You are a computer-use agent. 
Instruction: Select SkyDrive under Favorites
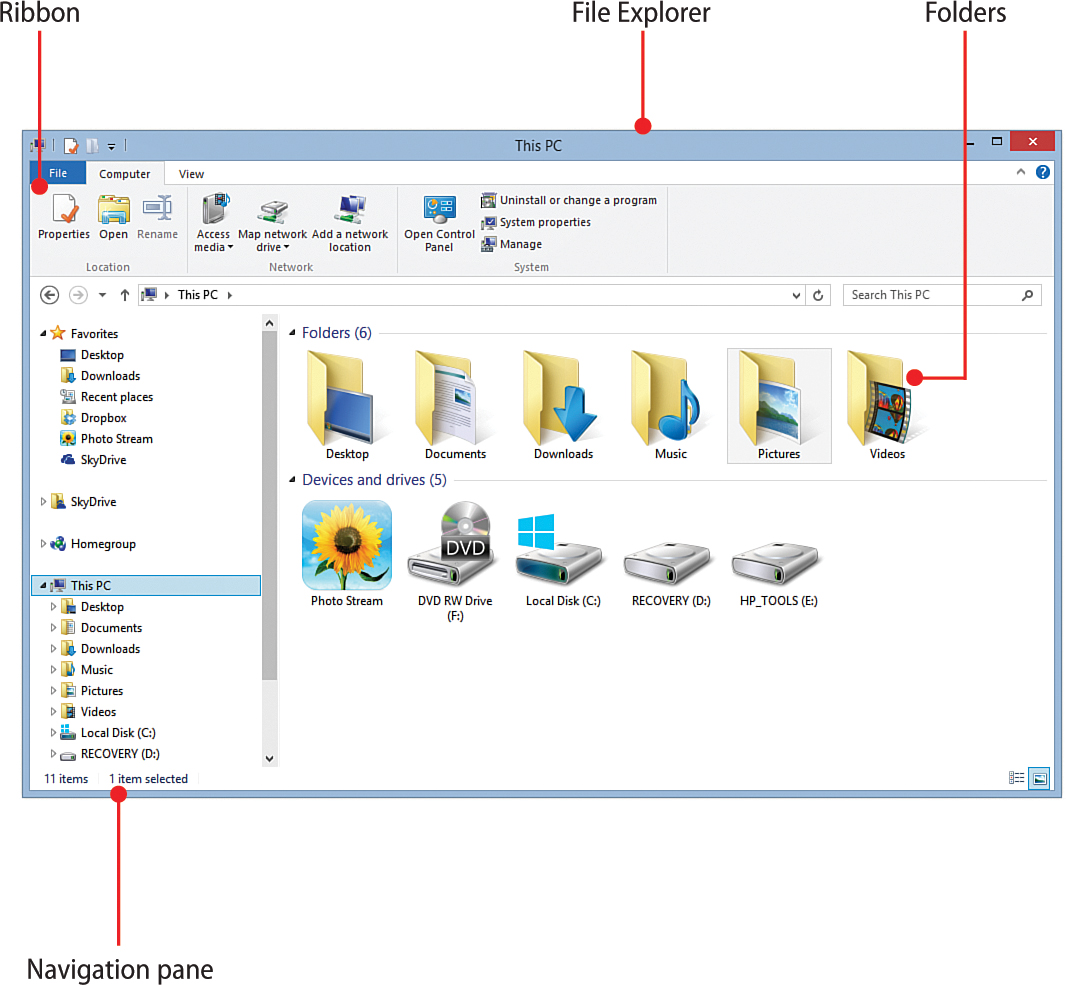pyautogui.click(x=94, y=460)
